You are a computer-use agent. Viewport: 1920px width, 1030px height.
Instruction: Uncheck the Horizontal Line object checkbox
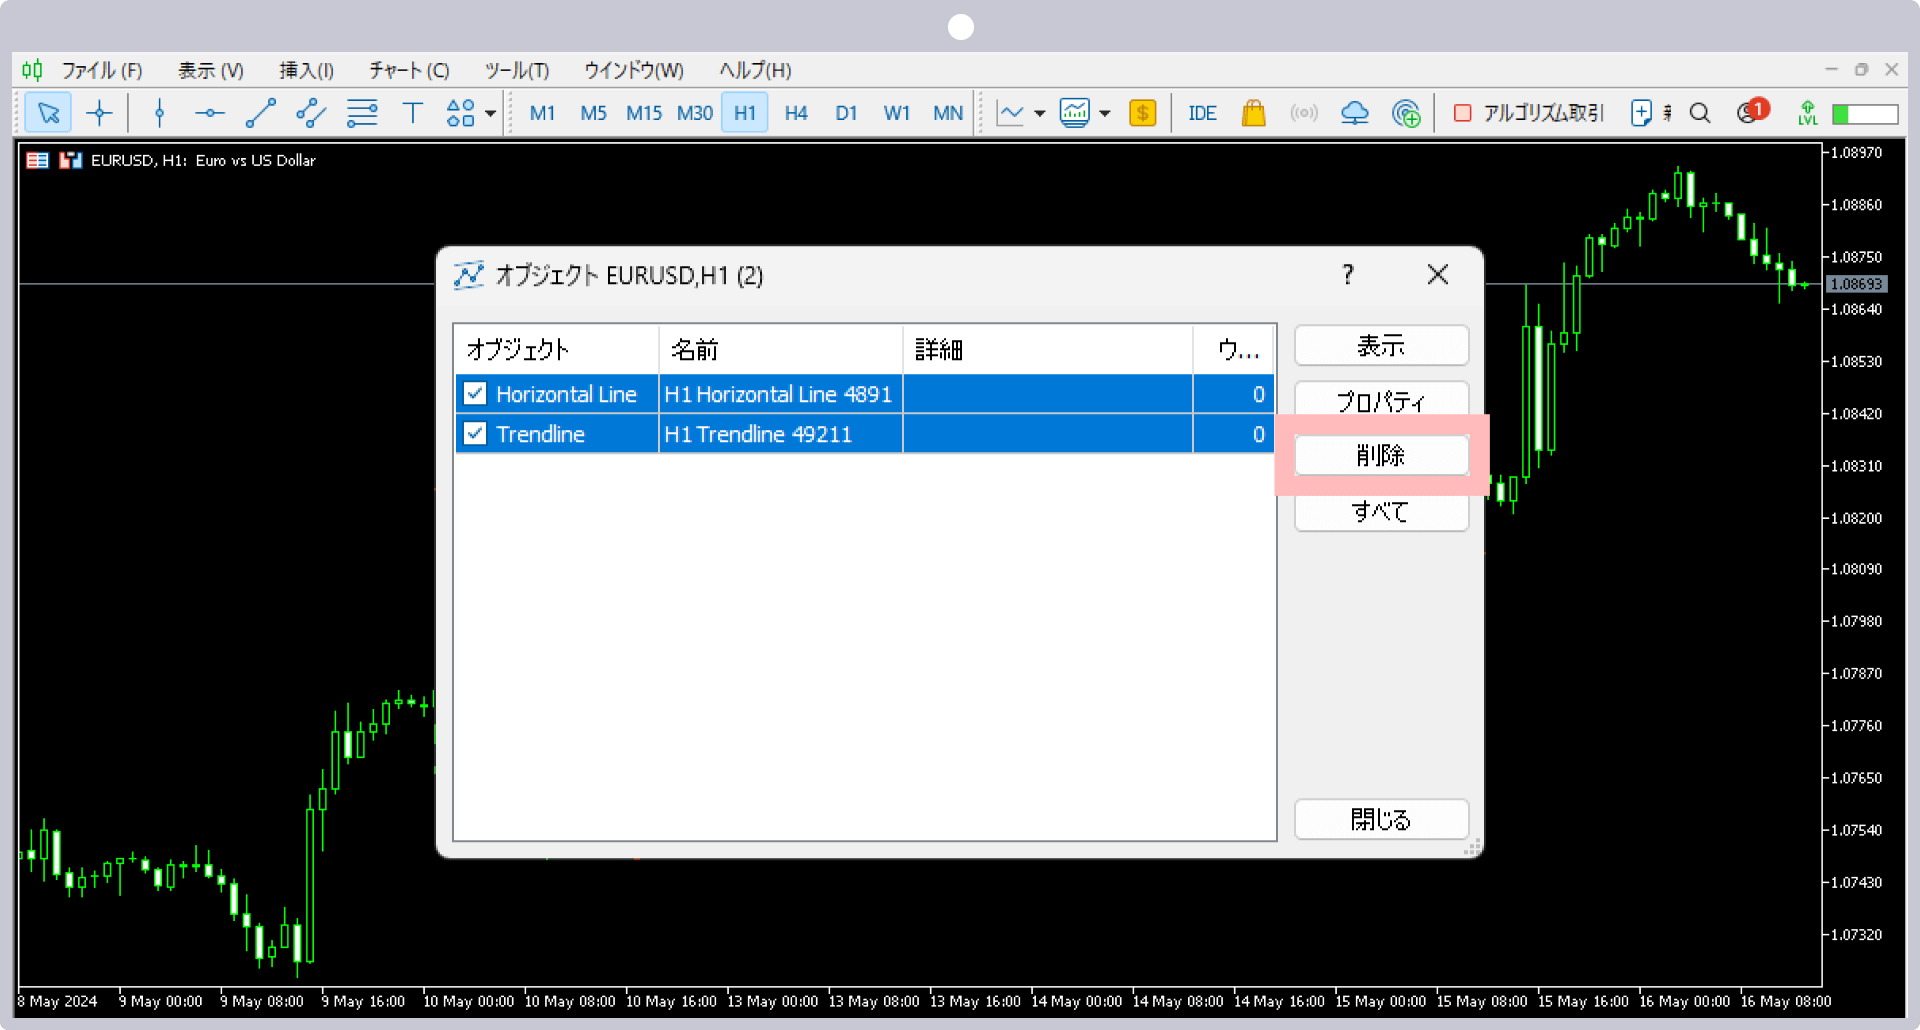pos(475,394)
